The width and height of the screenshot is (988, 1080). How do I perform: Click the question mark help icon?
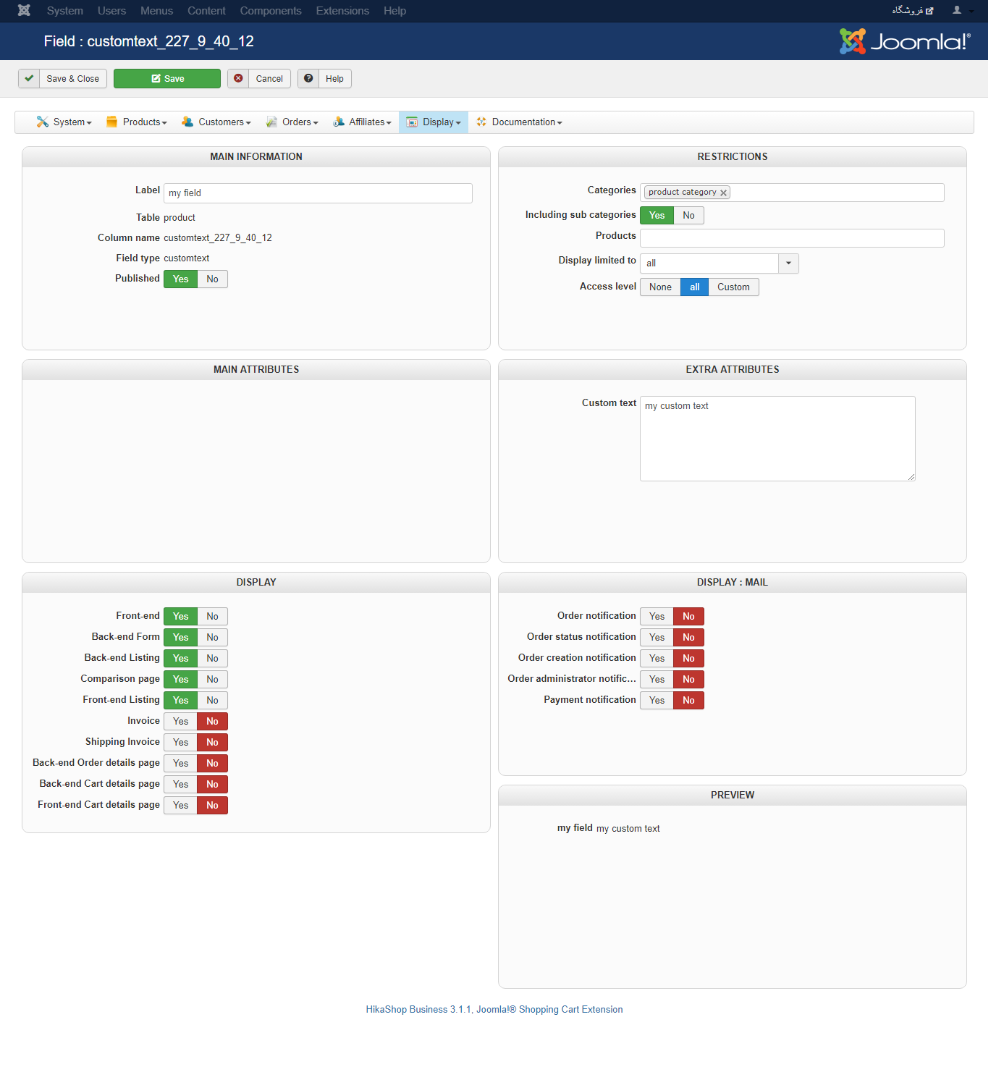pyautogui.click(x=309, y=79)
